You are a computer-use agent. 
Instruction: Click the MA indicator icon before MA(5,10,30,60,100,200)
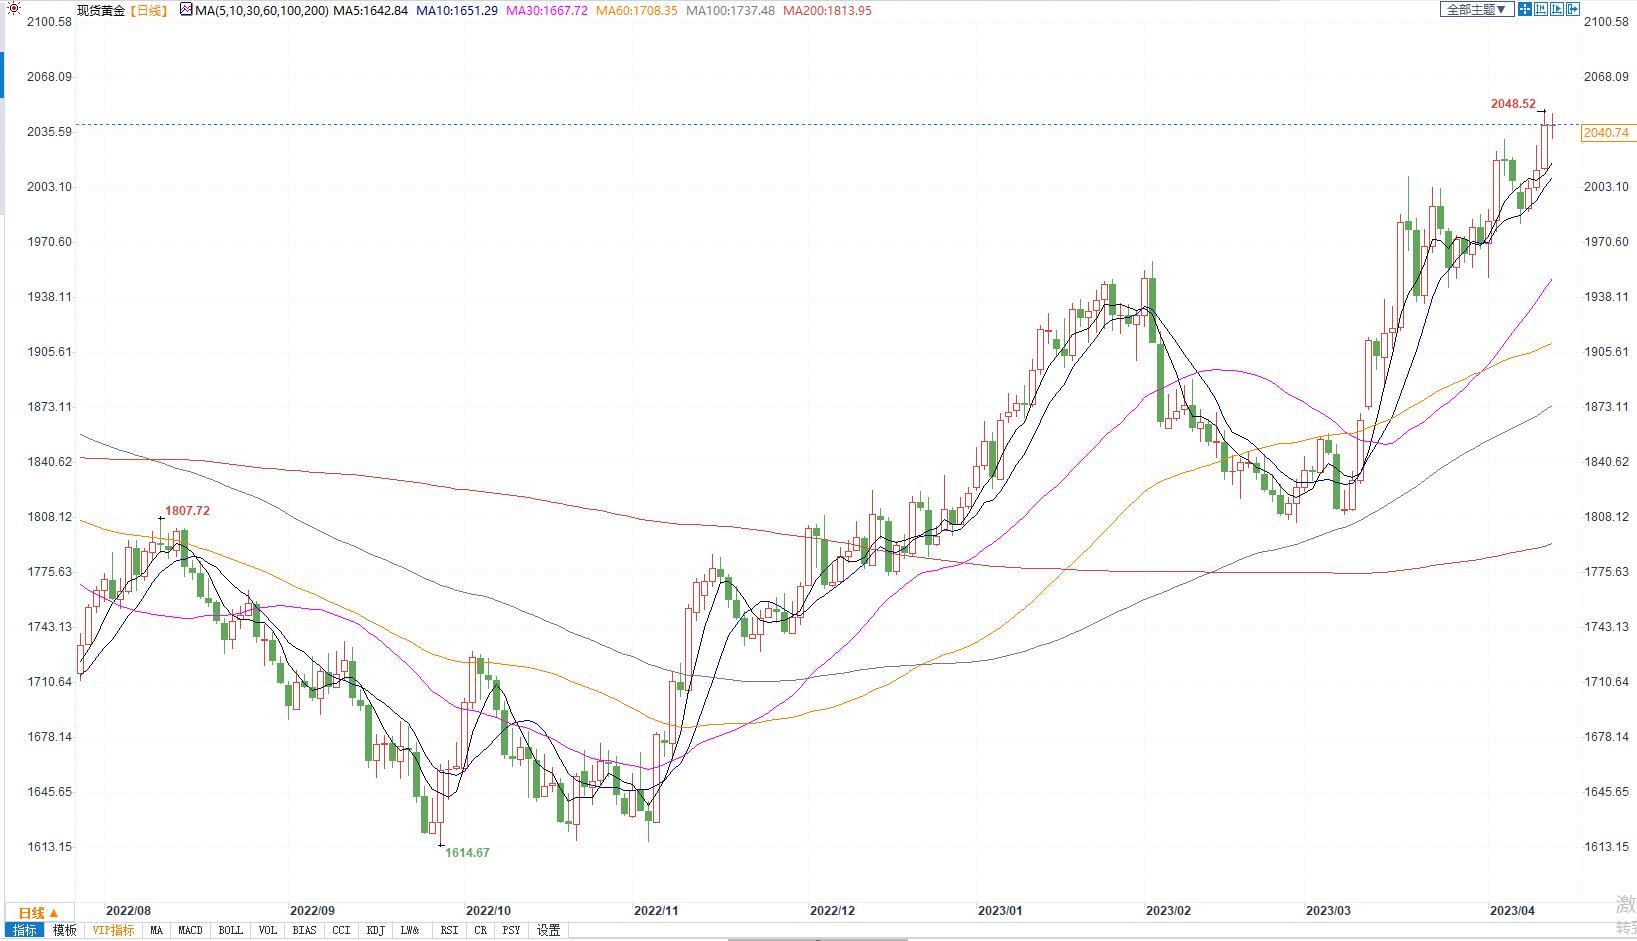tap(187, 10)
